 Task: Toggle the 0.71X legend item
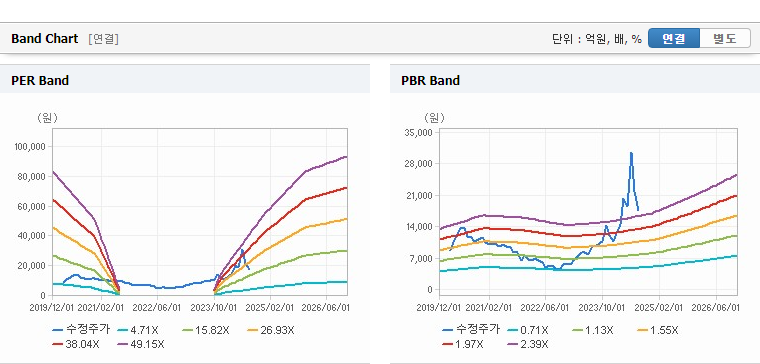[527, 330]
